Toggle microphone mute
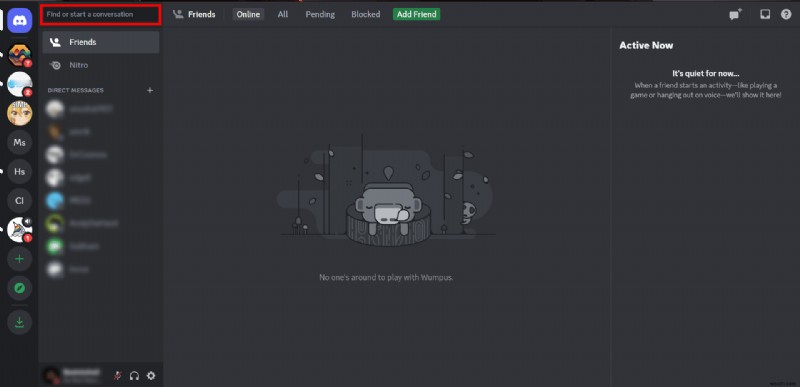The height and width of the screenshot is (387, 800). (117, 376)
